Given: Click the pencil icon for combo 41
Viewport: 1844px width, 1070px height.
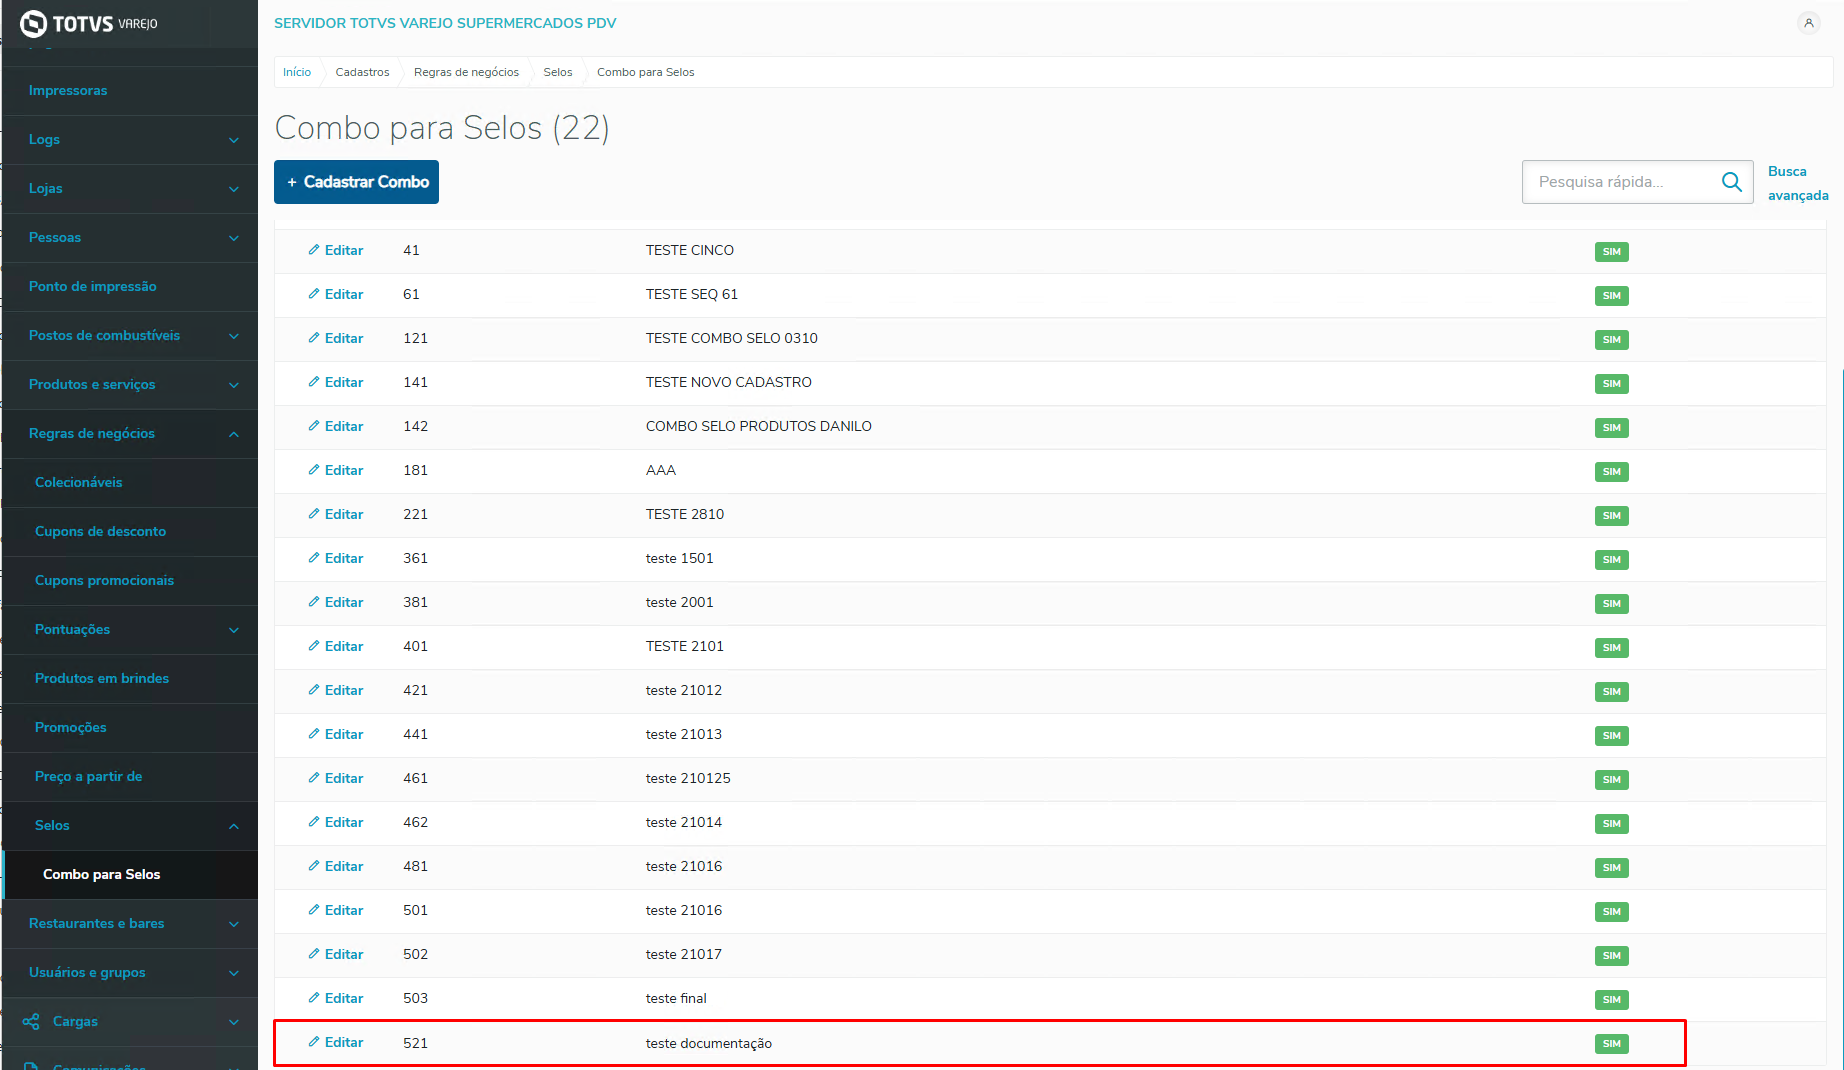Looking at the screenshot, I should point(314,250).
